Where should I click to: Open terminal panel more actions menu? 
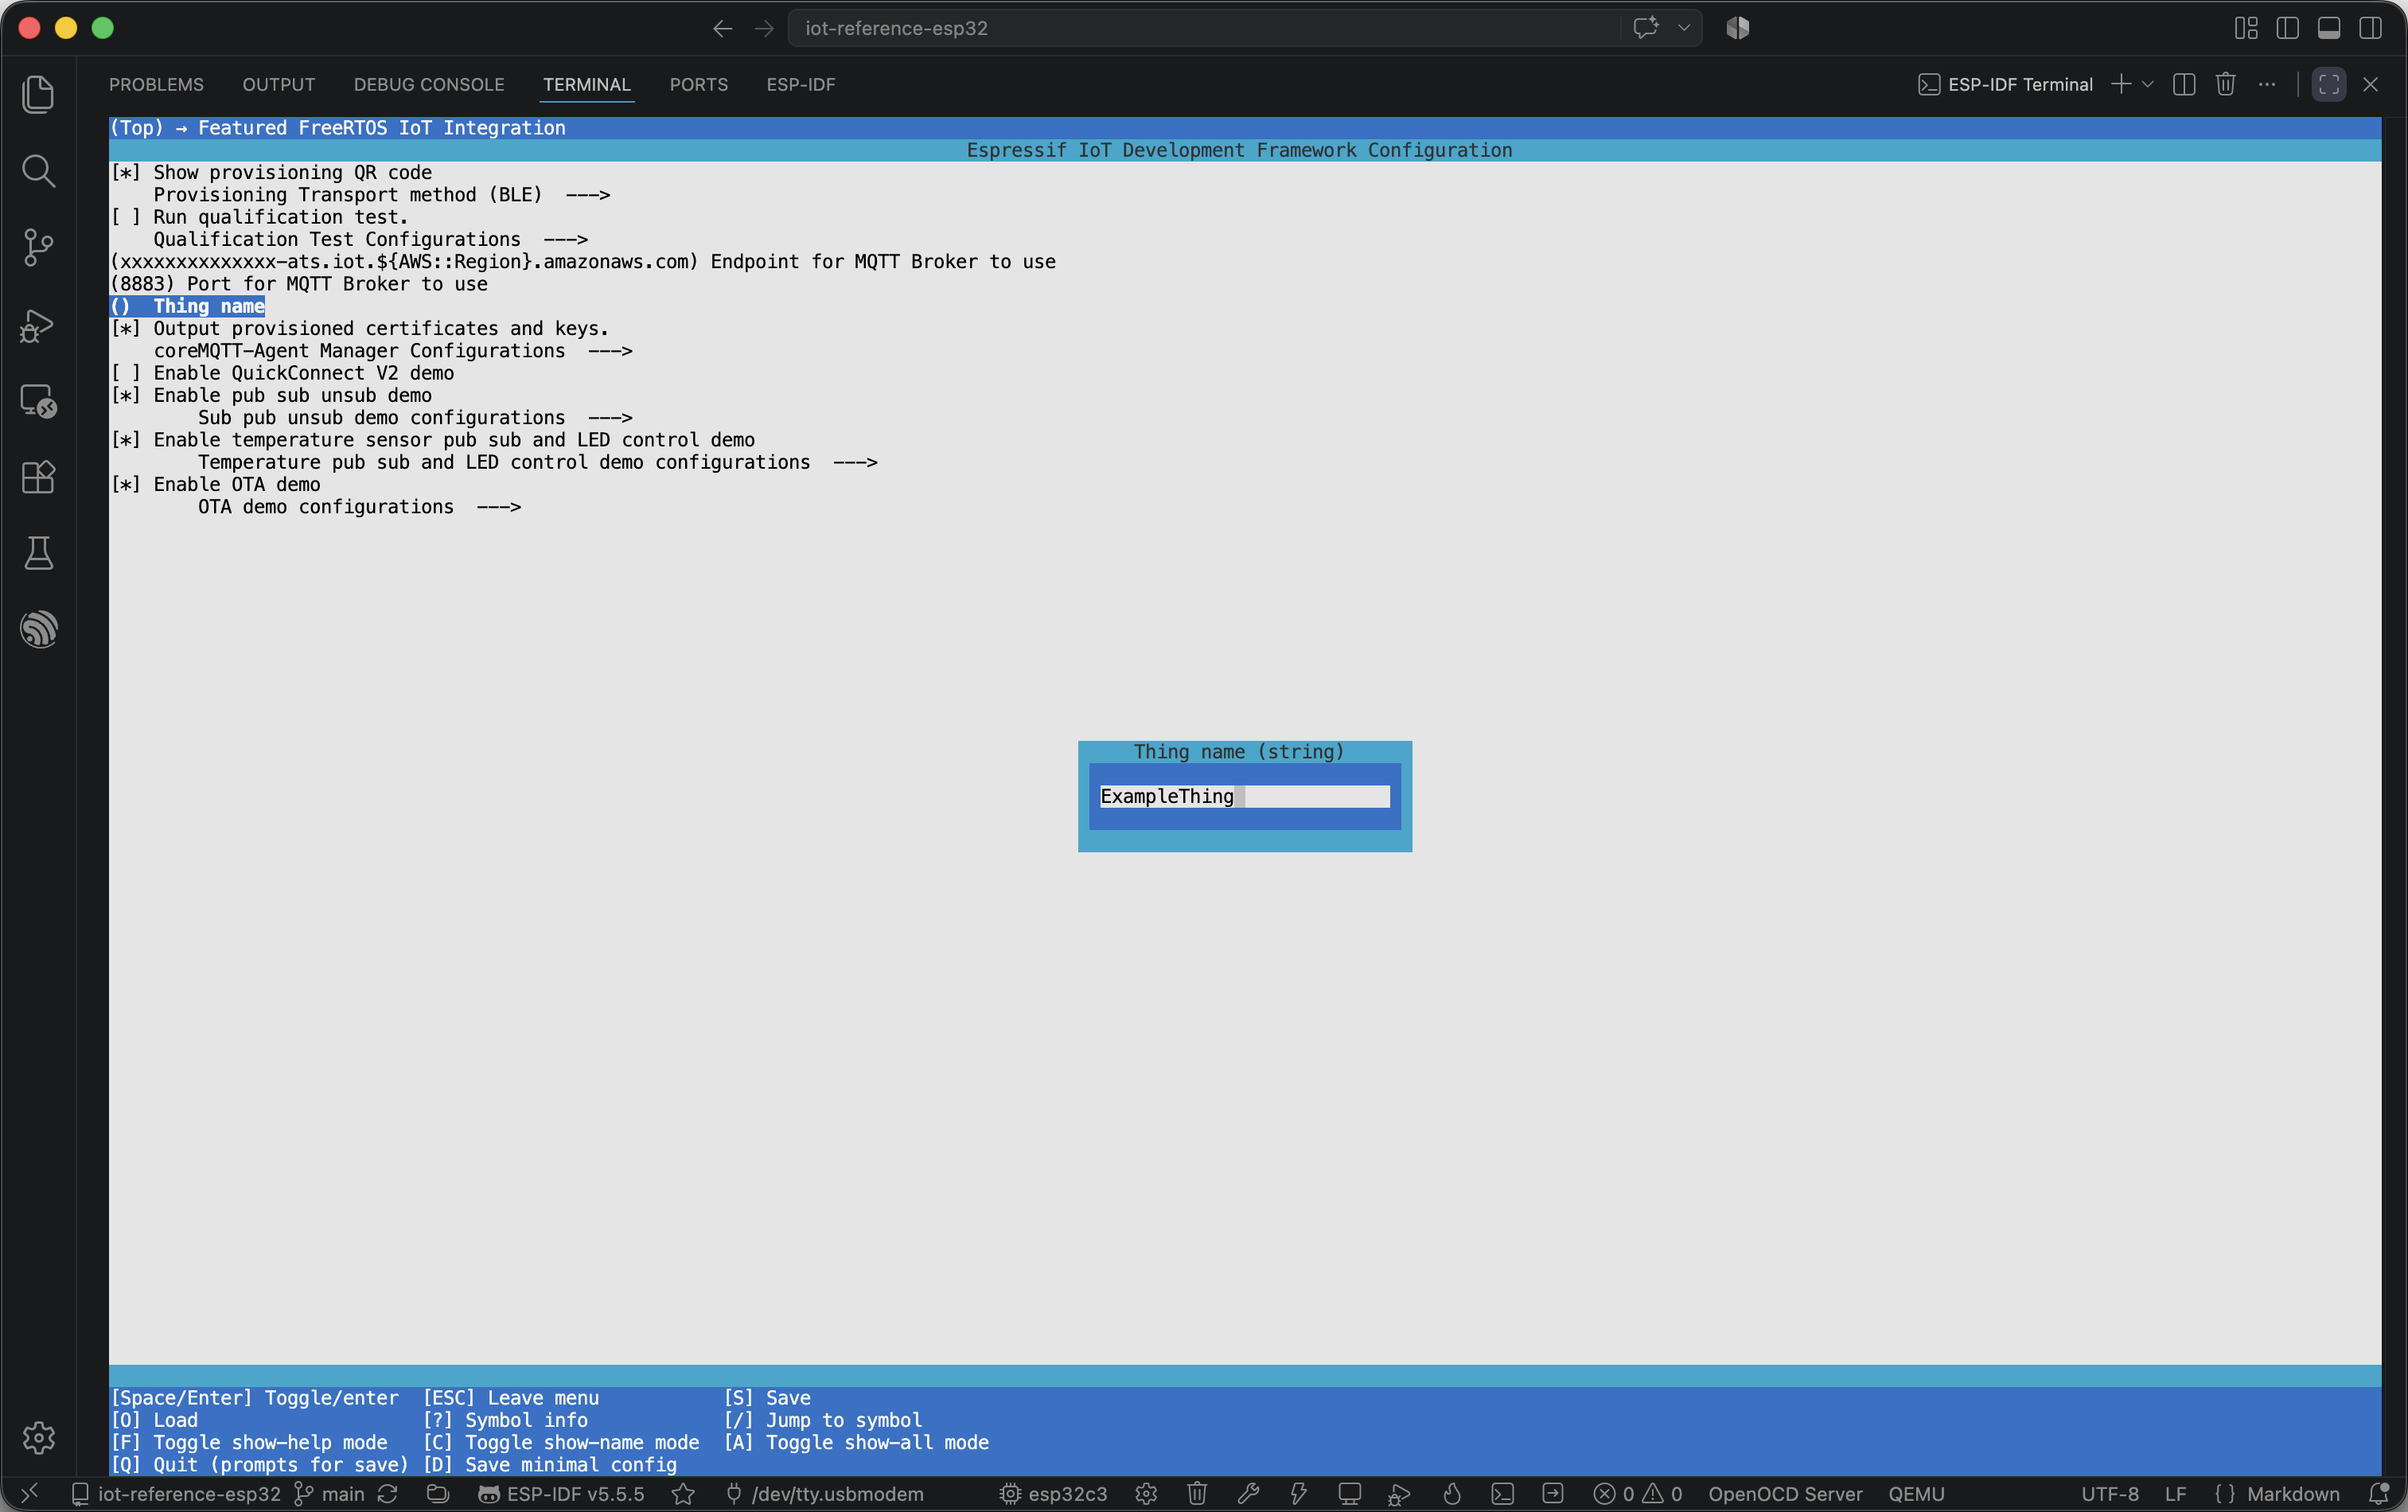[x=2267, y=84]
